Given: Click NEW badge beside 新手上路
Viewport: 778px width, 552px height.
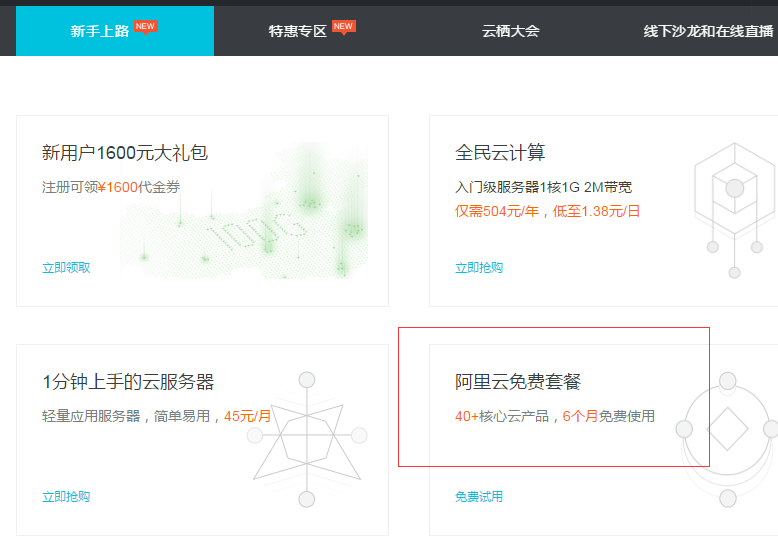Looking at the screenshot, I should click(146, 27).
